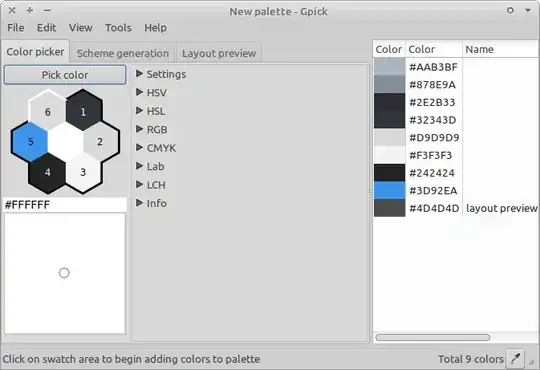Expand the CMYK section
The image size is (540, 370).
(x=156, y=148)
